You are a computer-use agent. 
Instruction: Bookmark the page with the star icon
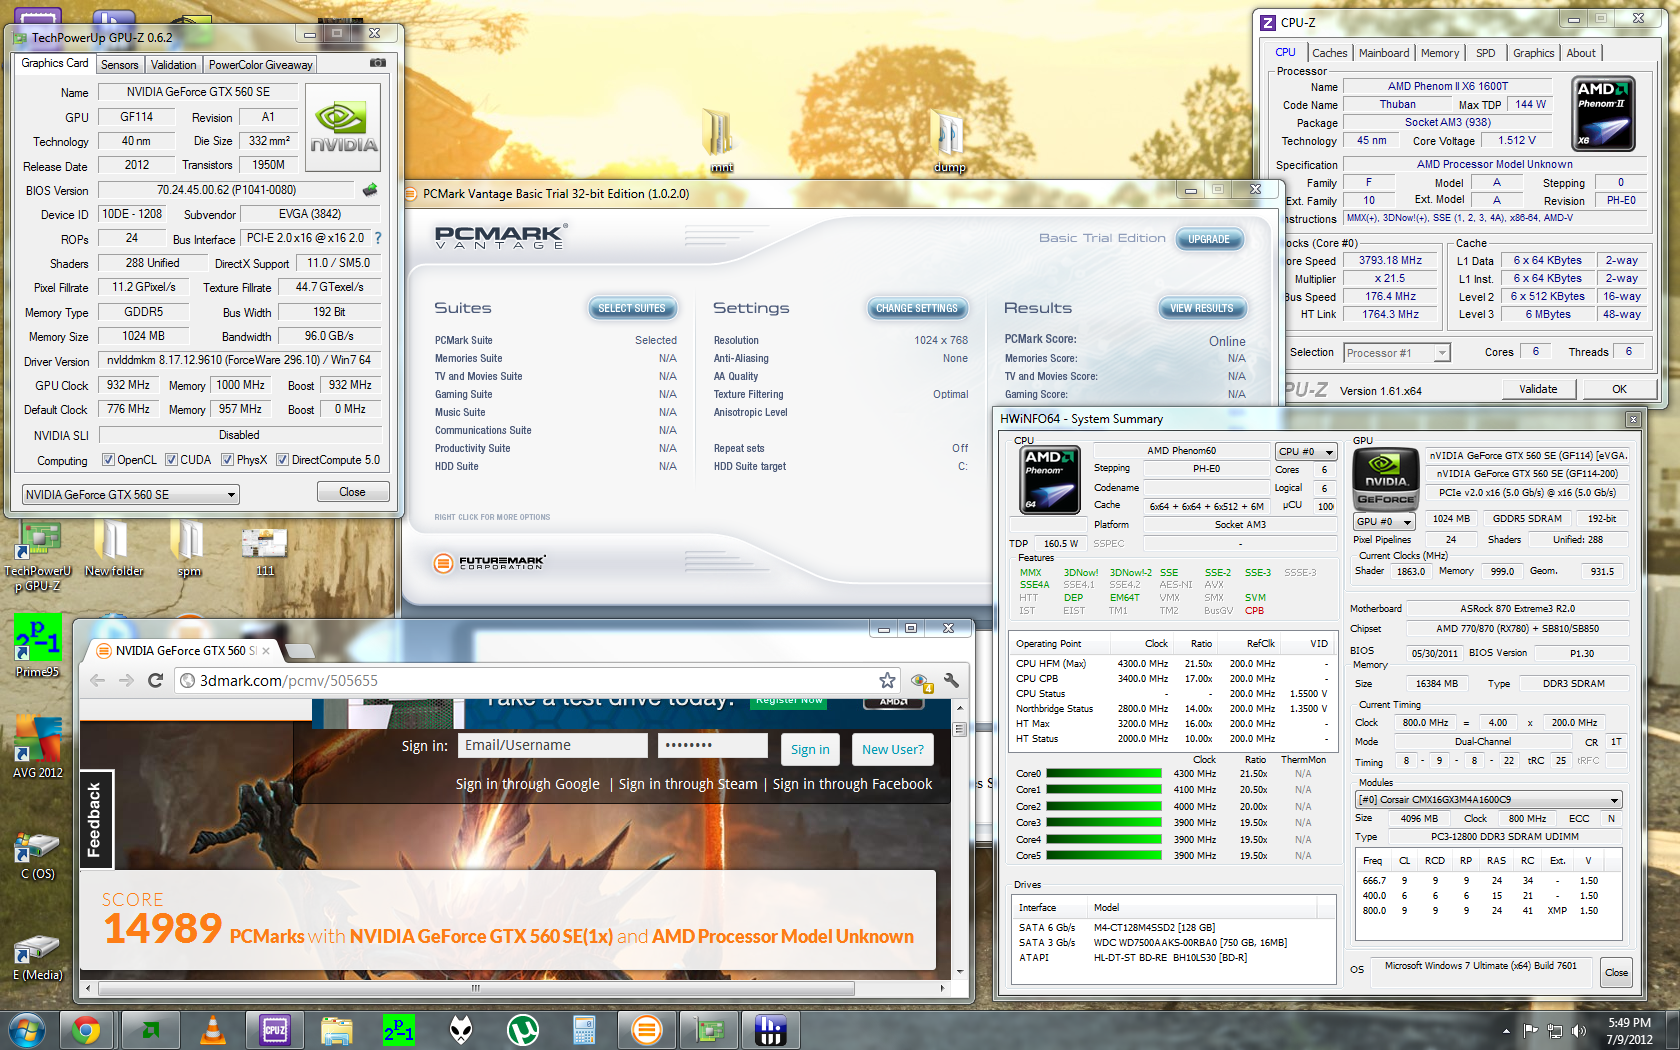887,680
